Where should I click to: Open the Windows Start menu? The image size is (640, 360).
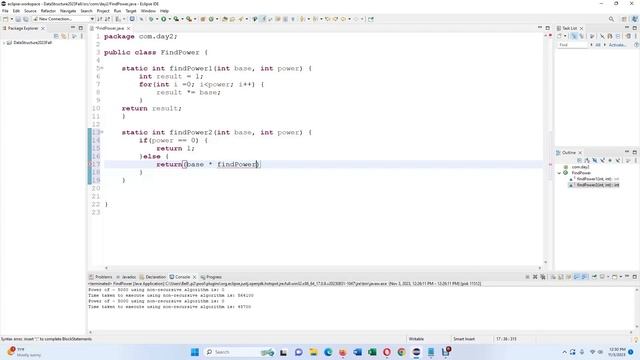[195, 352]
